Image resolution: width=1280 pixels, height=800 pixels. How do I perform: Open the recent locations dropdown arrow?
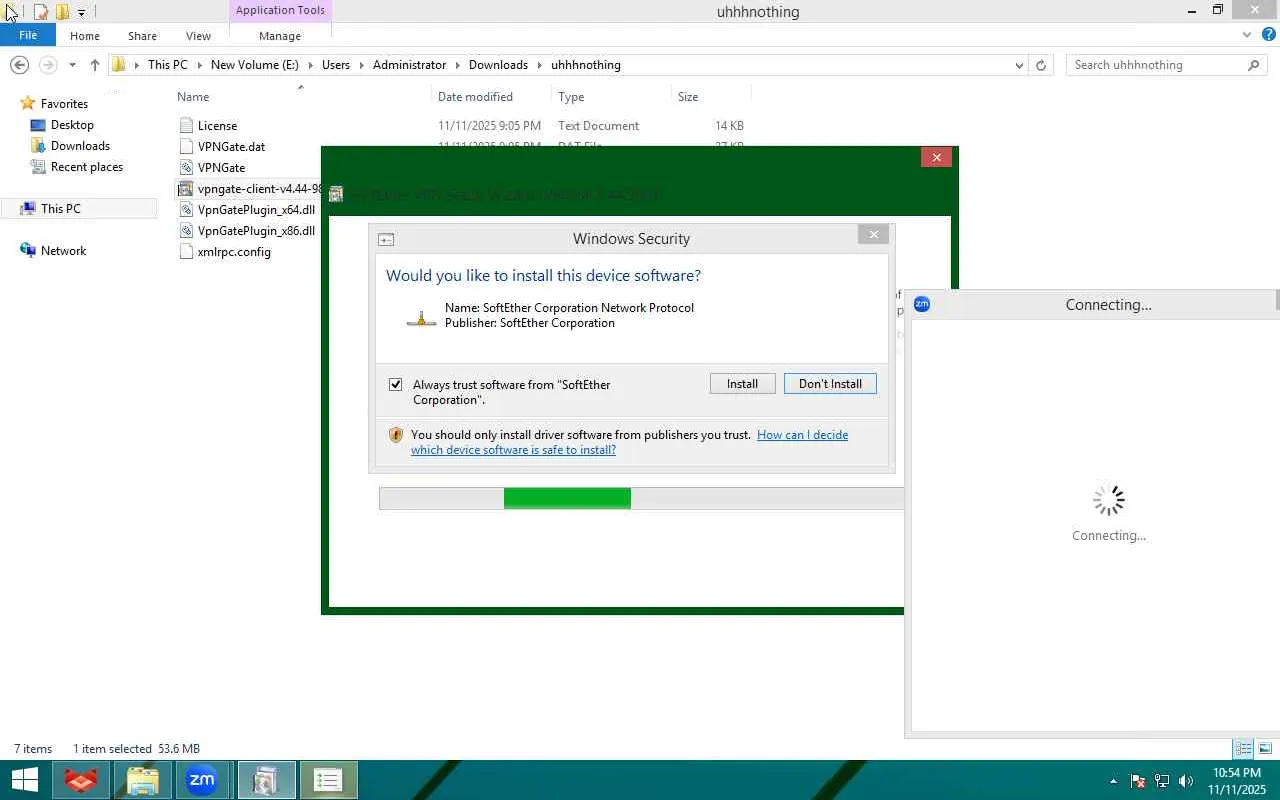pos(72,65)
